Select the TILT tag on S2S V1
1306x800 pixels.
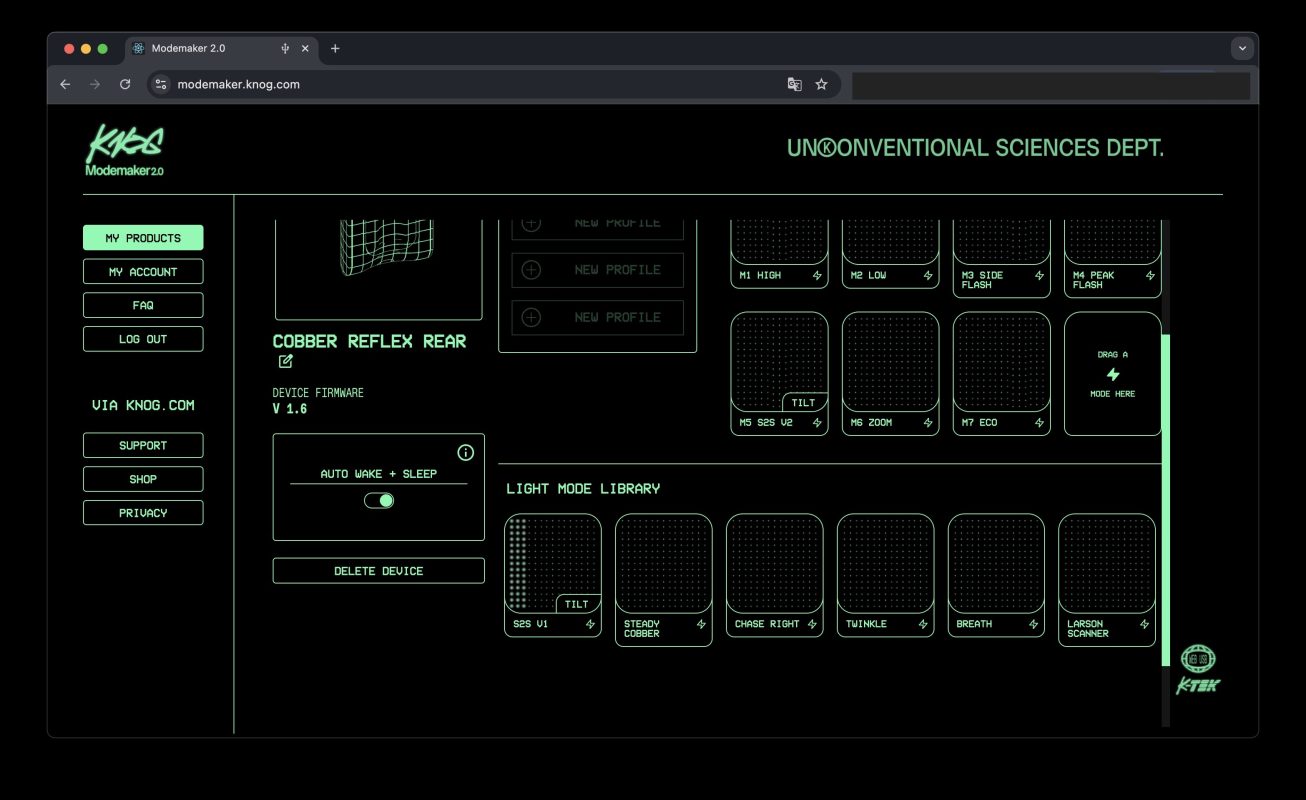pyautogui.click(x=577, y=604)
